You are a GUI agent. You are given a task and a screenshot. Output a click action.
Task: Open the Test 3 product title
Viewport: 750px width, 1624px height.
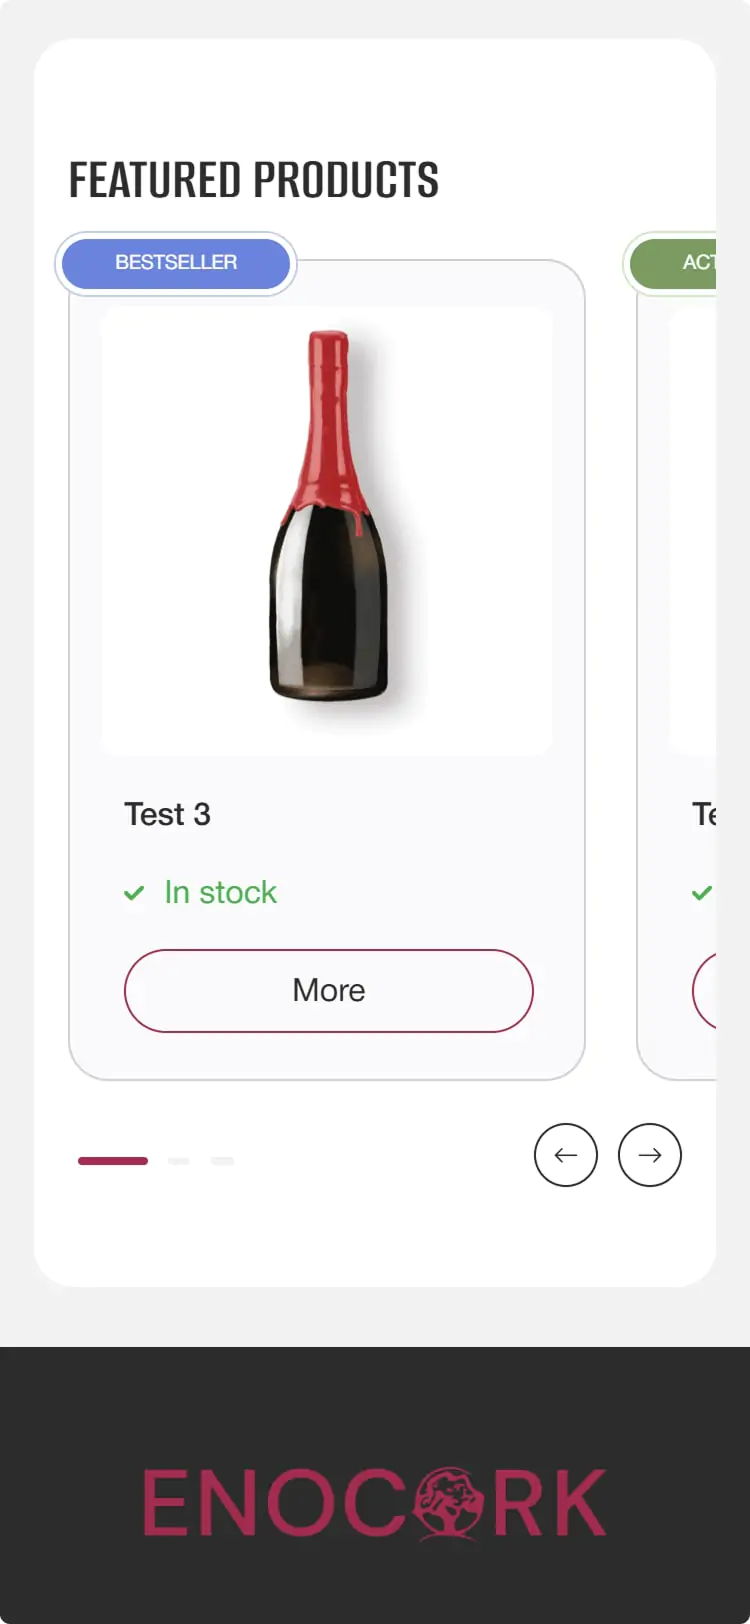click(x=168, y=815)
